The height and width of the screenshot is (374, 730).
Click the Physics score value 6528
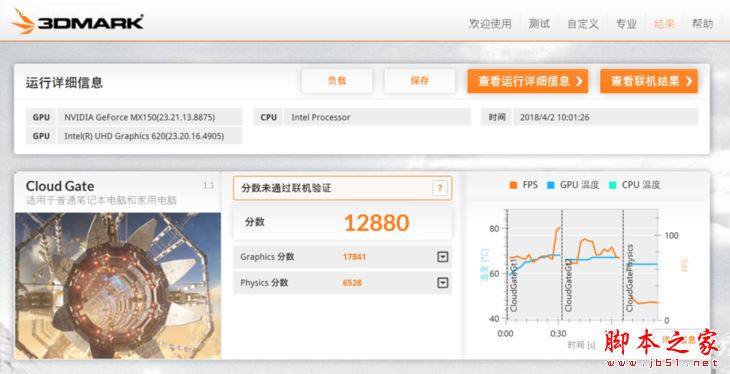pyautogui.click(x=352, y=283)
